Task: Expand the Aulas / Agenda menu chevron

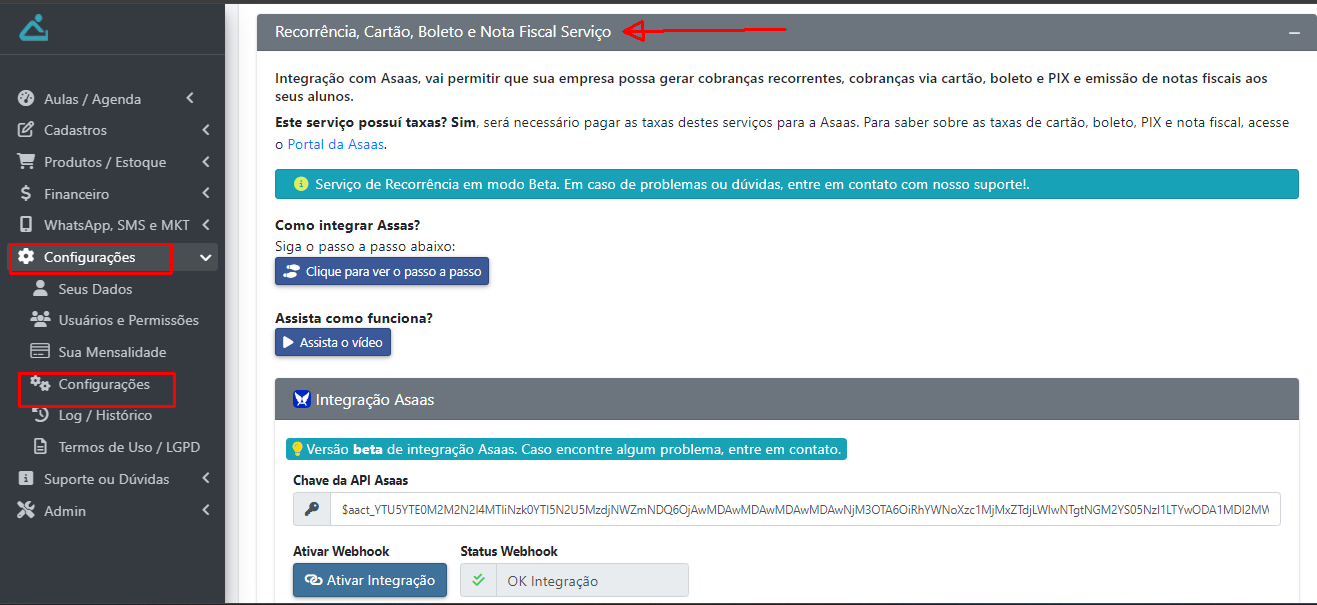Action: (x=189, y=98)
